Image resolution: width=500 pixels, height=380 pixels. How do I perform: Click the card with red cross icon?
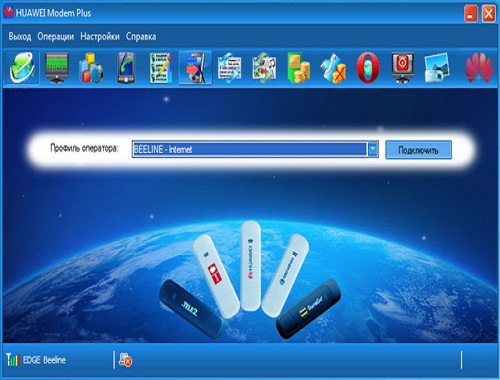pyautogui.click(x=333, y=68)
